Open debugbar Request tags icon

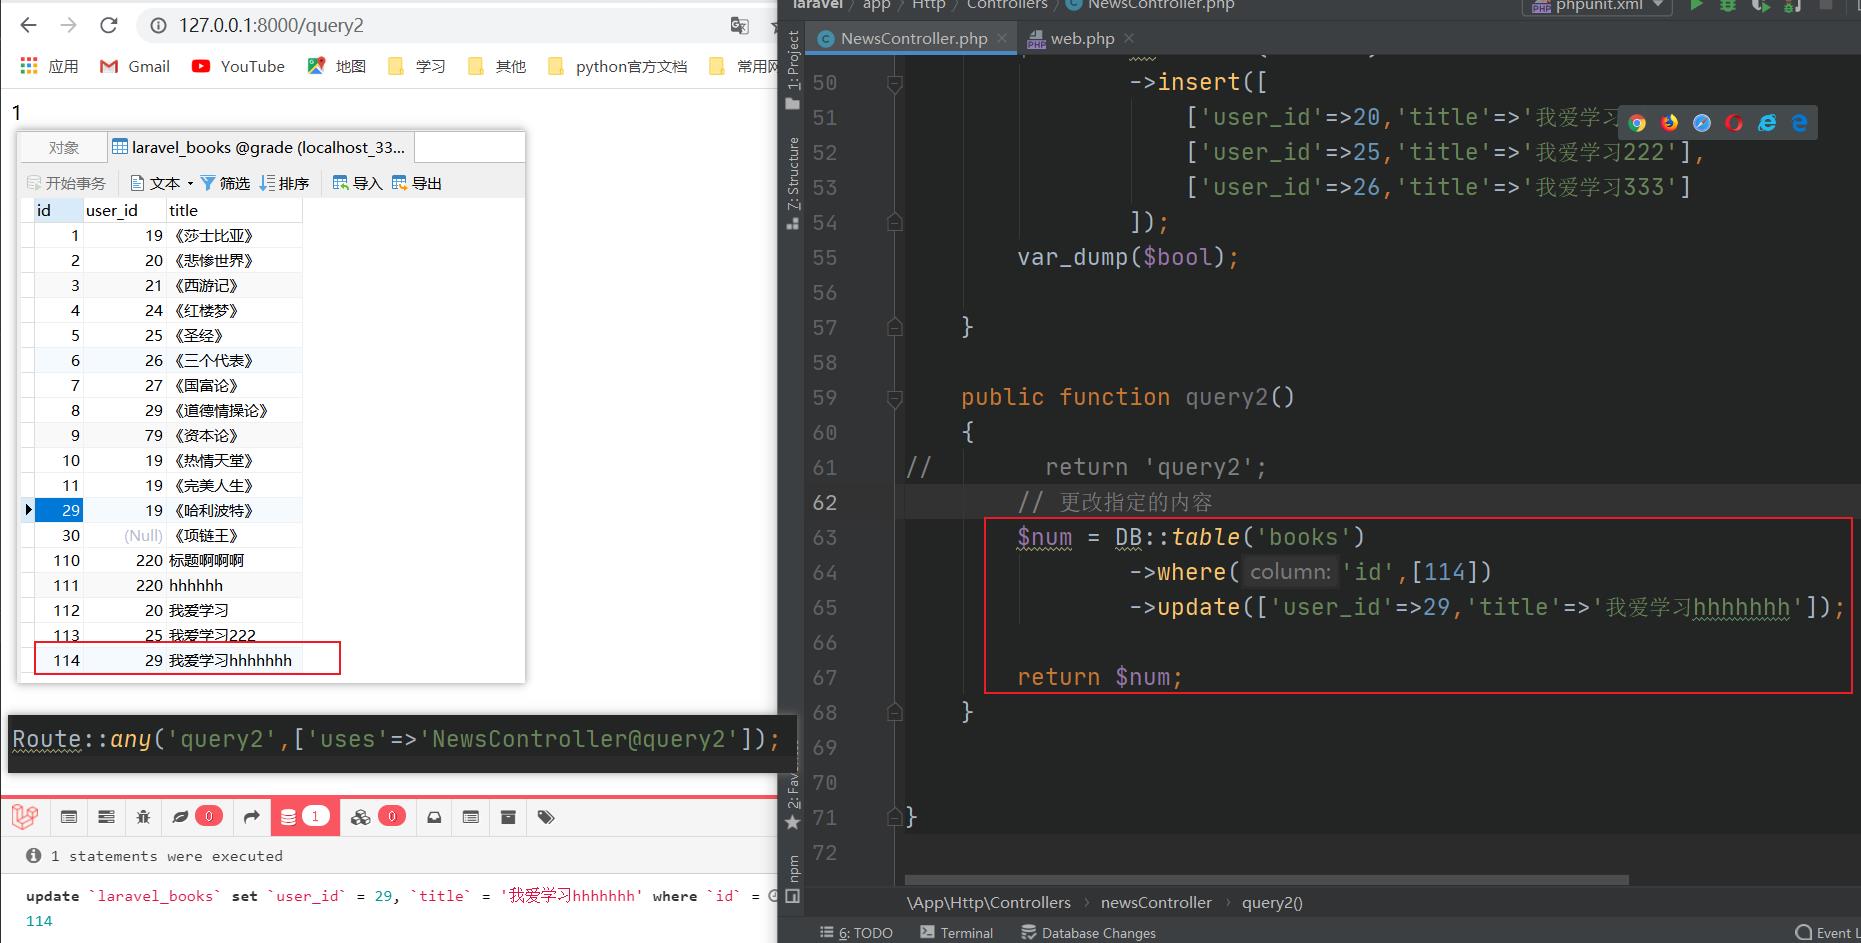(546, 817)
